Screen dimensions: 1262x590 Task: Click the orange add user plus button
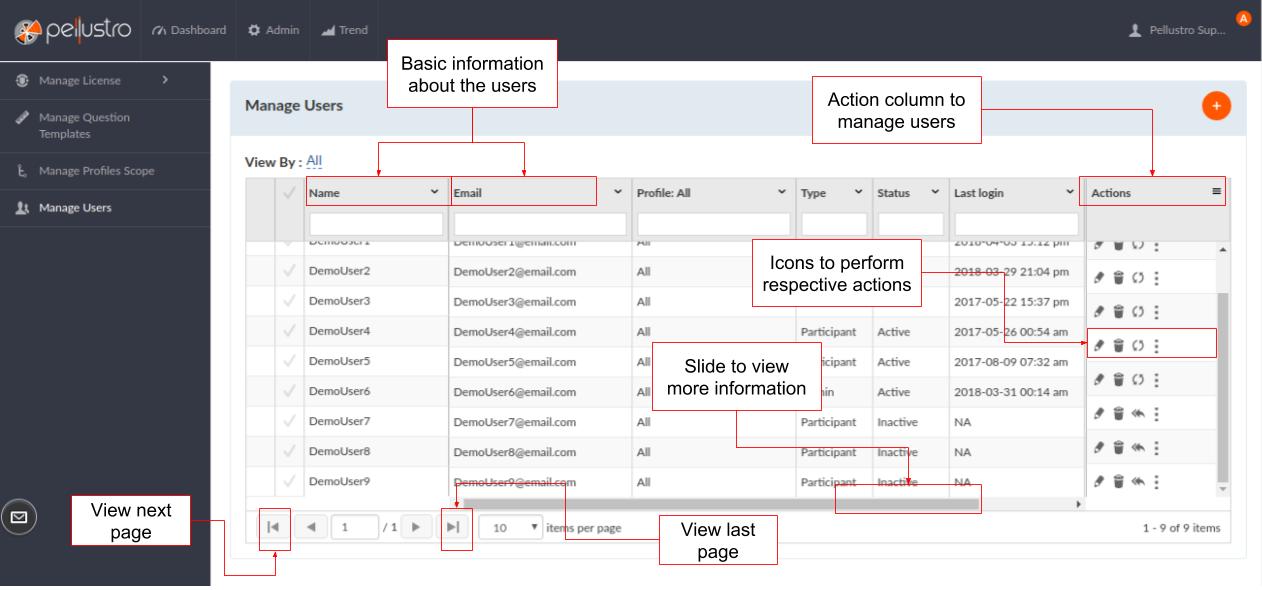tap(1216, 105)
